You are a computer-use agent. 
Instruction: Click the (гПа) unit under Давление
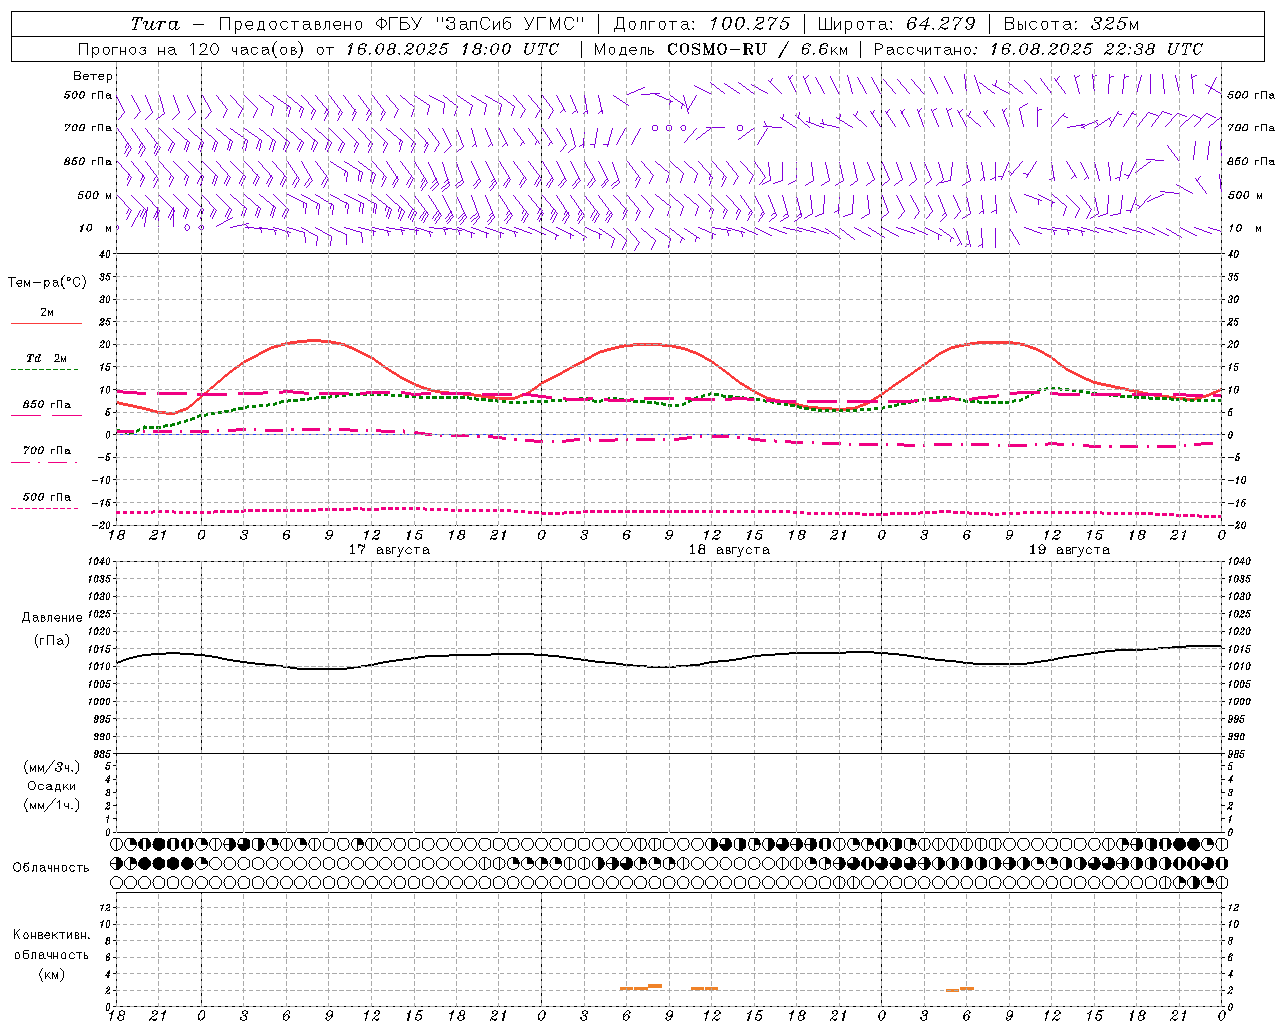[x=52, y=640]
